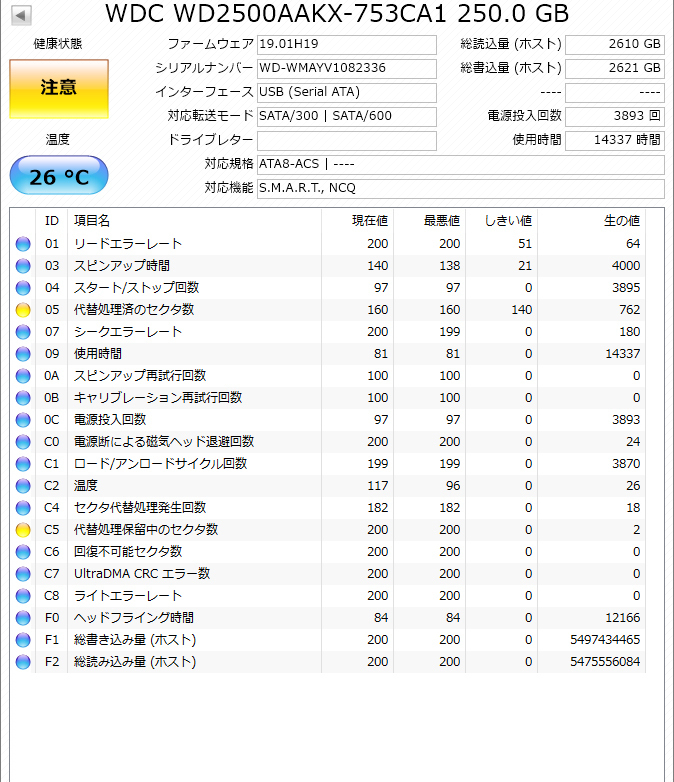Click the status orb for ID F2
The width and height of the screenshot is (674, 782).
23,662
